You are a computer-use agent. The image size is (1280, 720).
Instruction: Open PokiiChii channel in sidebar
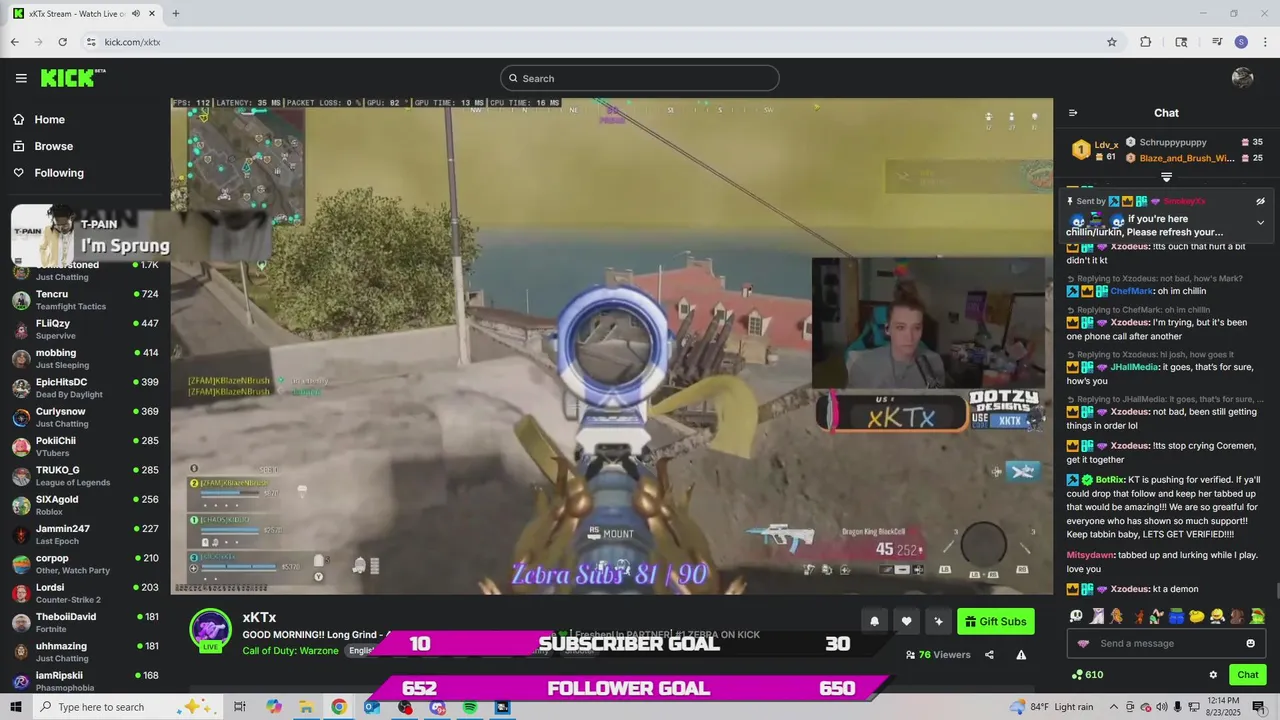pyautogui.click(x=85, y=446)
